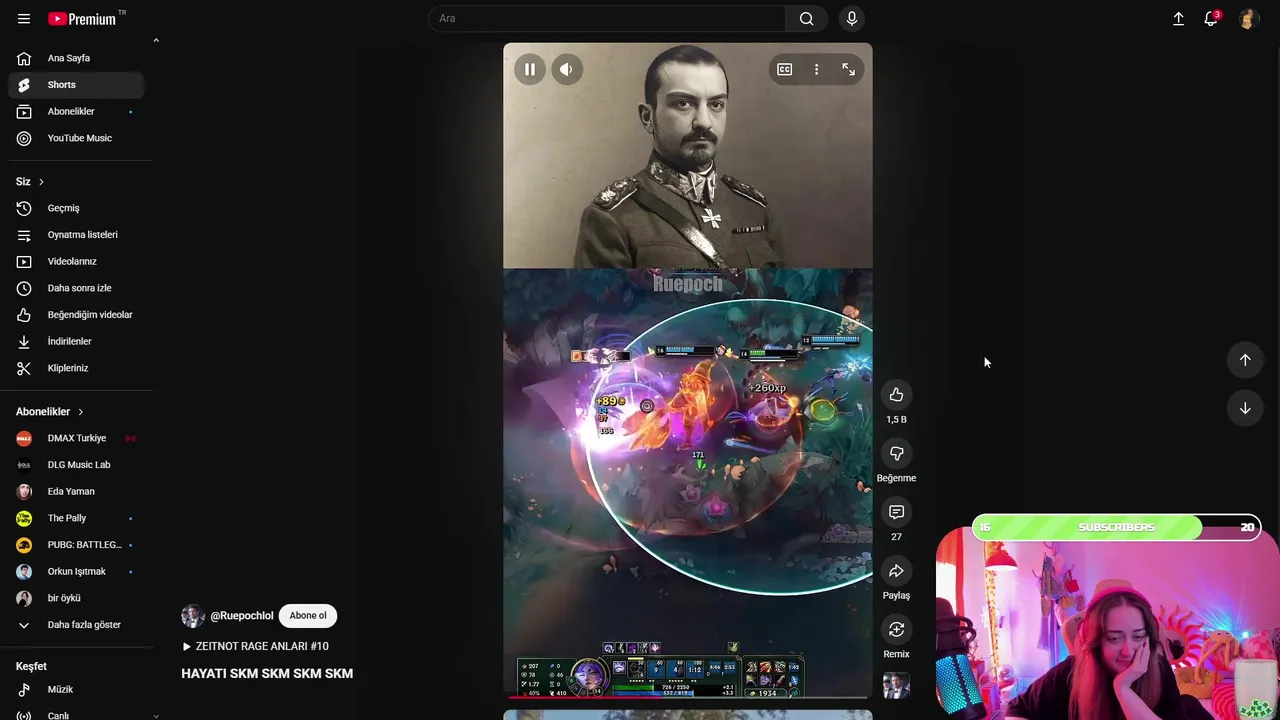Open İndirilenler
Image resolution: width=1280 pixels, height=720 pixels.
pyautogui.click(x=76, y=341)
